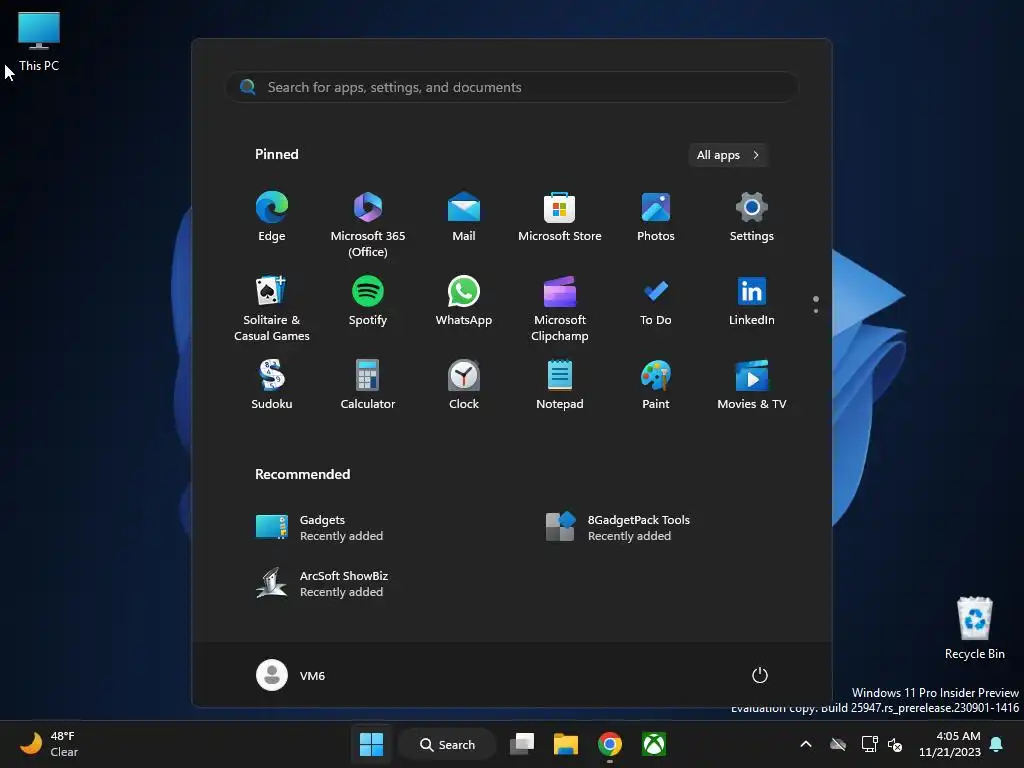Select the Recycle Bin desktop icon
This screenshot has width=1024, height=768.
click(x=974, y=628)
